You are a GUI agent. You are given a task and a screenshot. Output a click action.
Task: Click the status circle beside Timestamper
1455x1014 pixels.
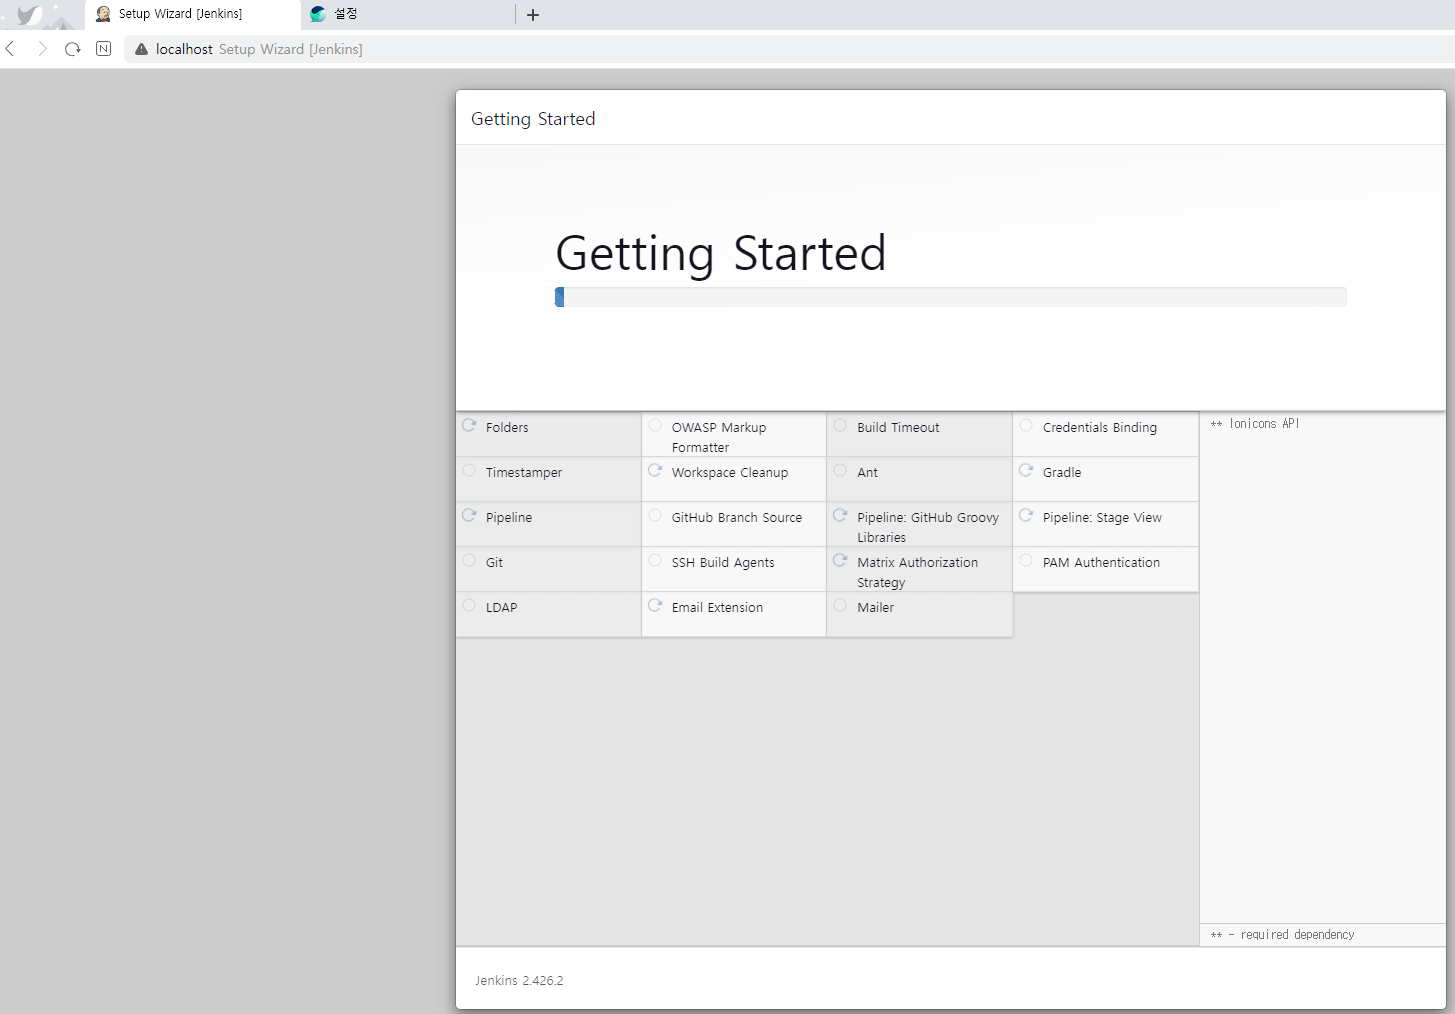coord(469,470)
